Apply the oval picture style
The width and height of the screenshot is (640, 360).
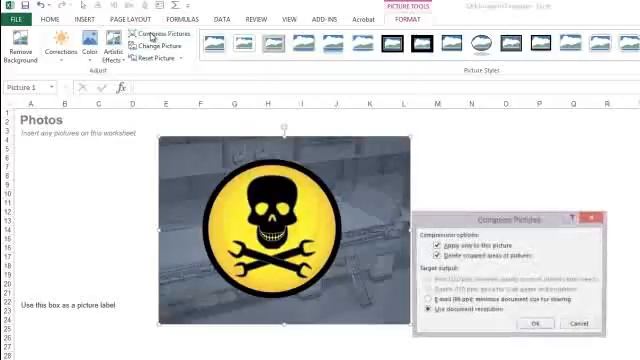481,43
